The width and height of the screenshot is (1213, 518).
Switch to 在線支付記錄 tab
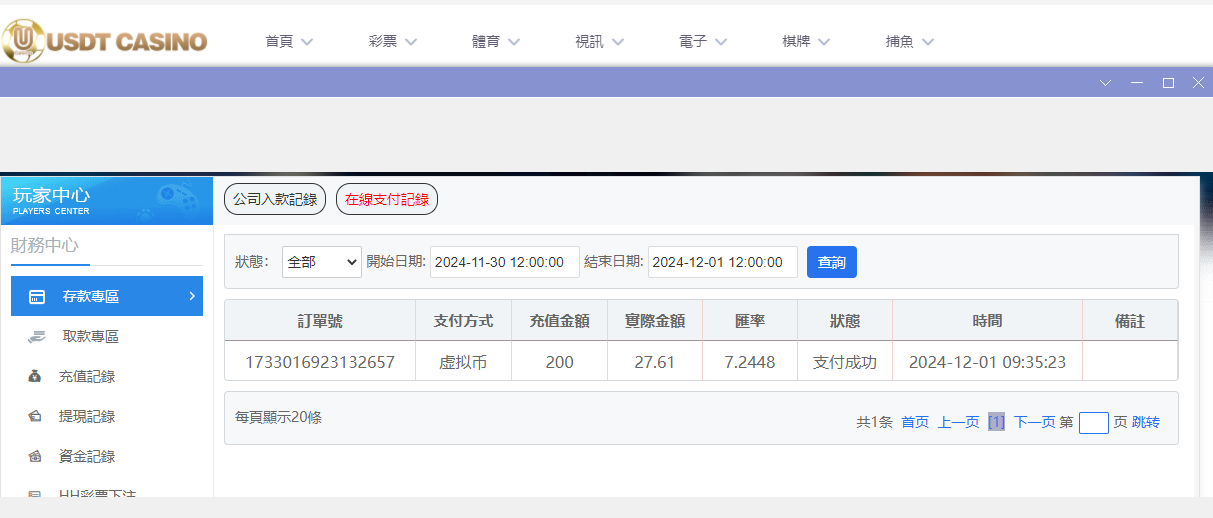coord(387,199)
